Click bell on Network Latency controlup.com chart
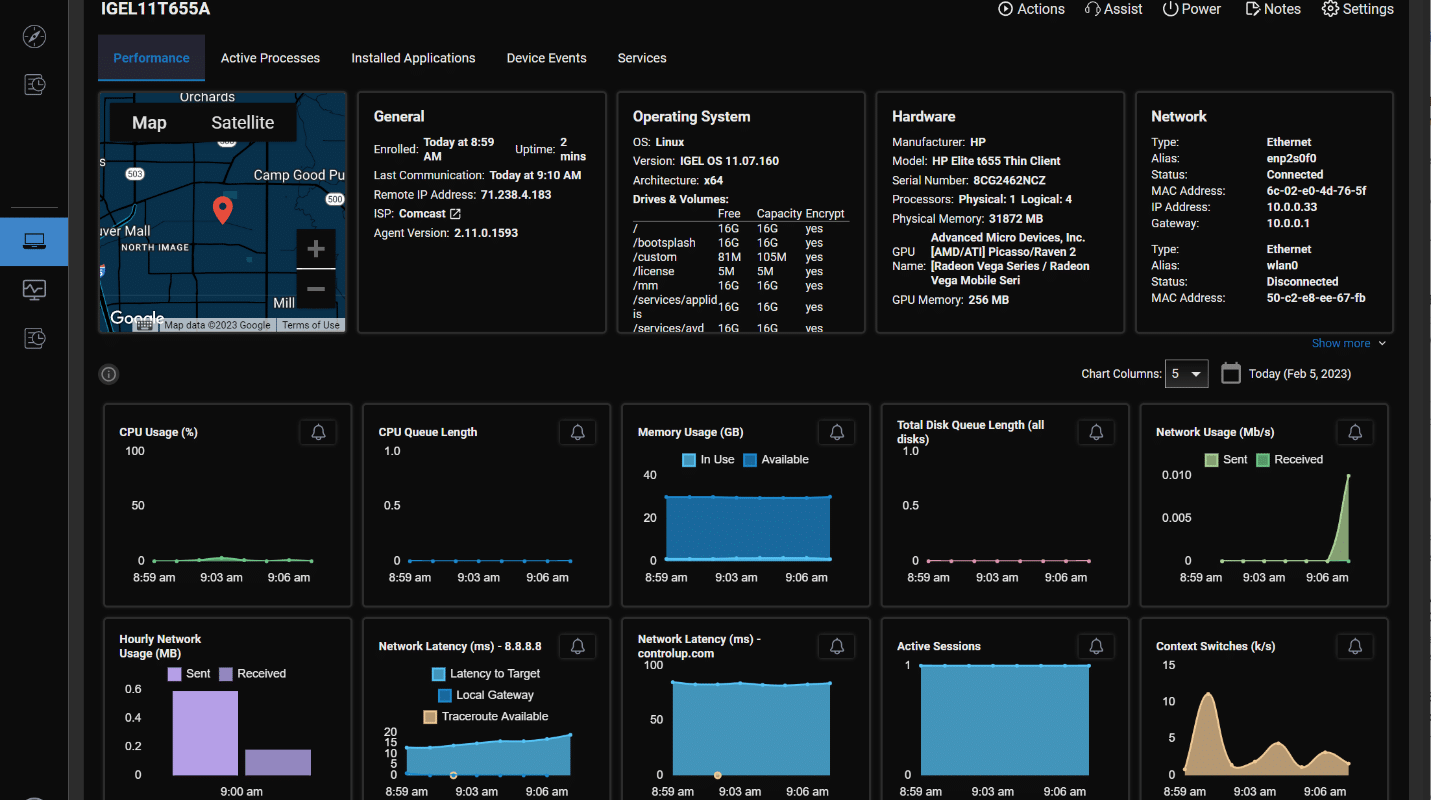This screenshot has width=1431, height=800. pos(837,646)
